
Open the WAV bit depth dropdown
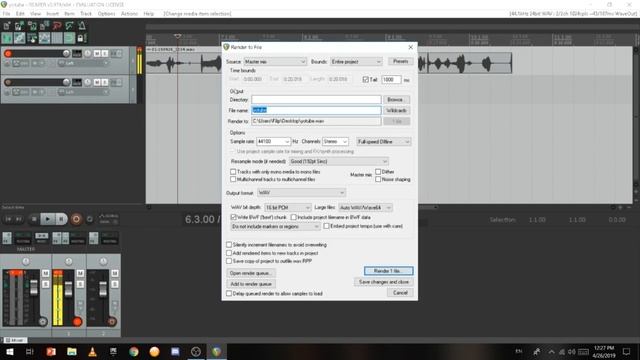(288, 208)
